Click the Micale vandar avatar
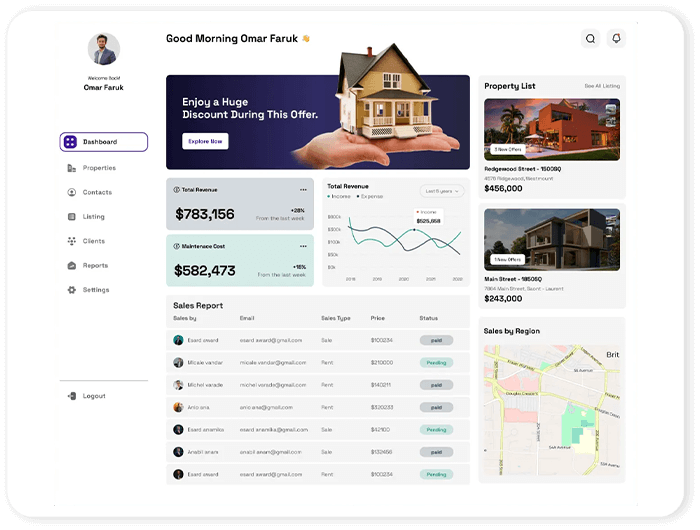Screen dimensions: 700x530 click(178, 363)
